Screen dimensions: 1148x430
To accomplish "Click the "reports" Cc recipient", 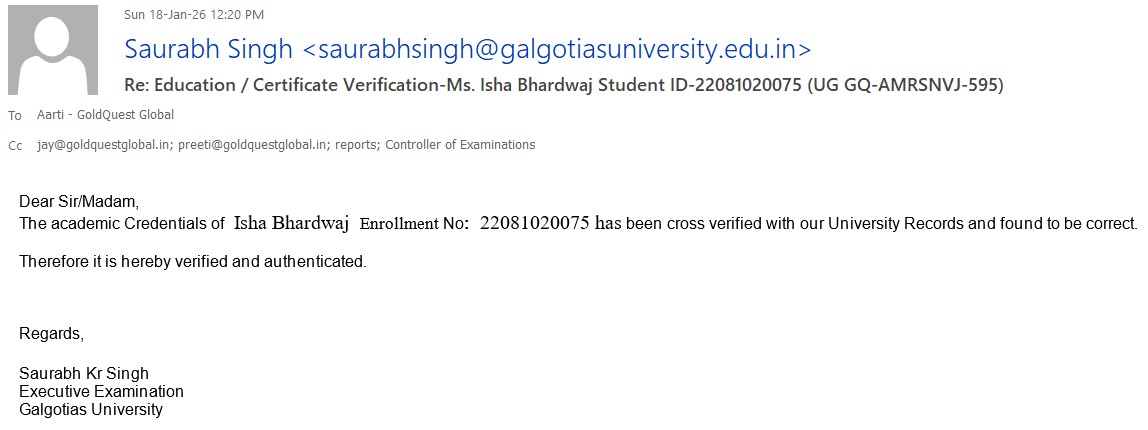I will (356, 145).
